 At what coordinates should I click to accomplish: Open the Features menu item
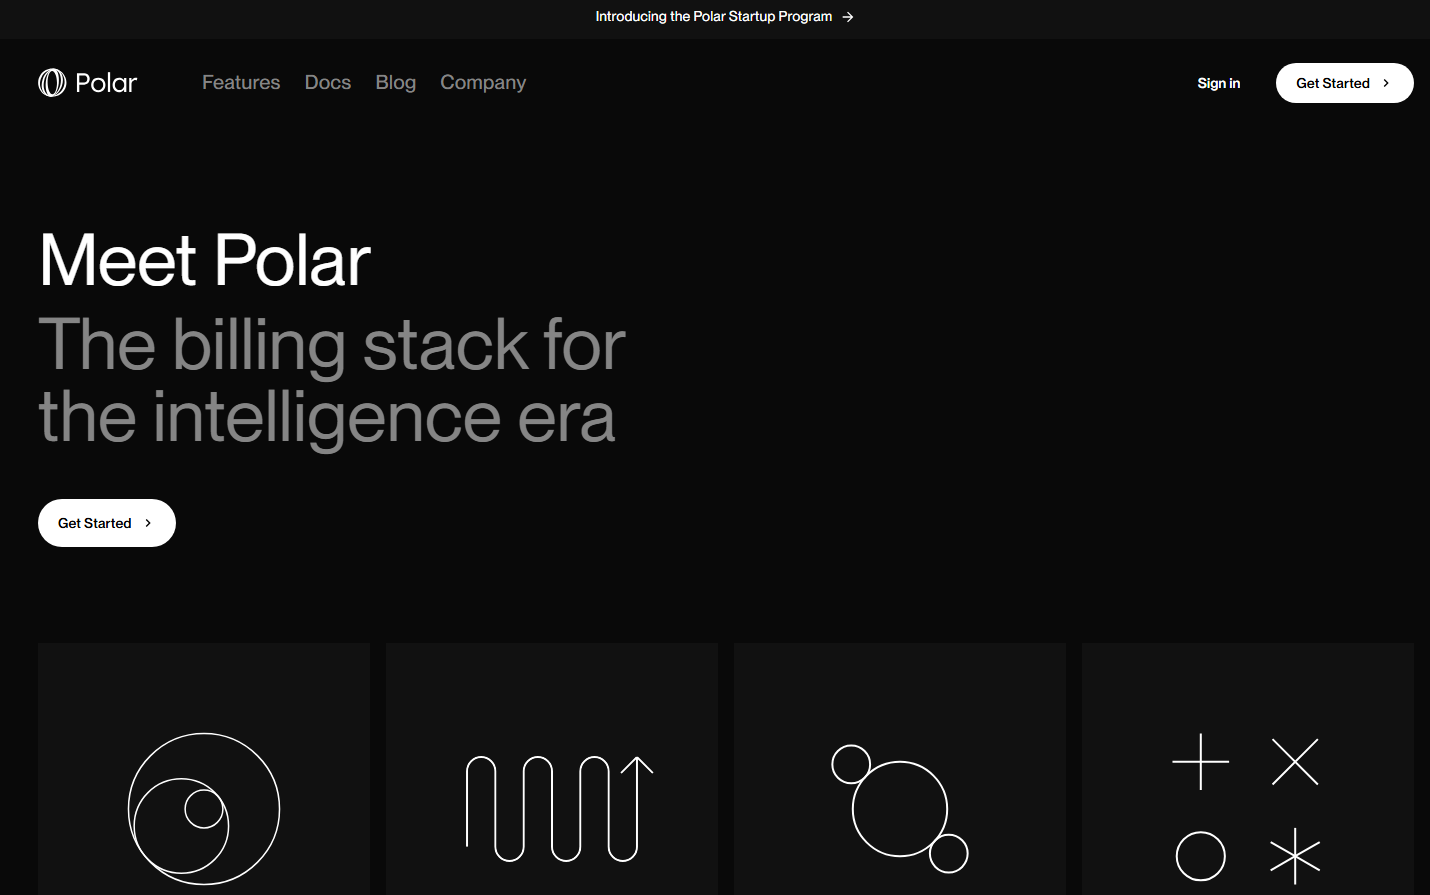tap(241, 83)
